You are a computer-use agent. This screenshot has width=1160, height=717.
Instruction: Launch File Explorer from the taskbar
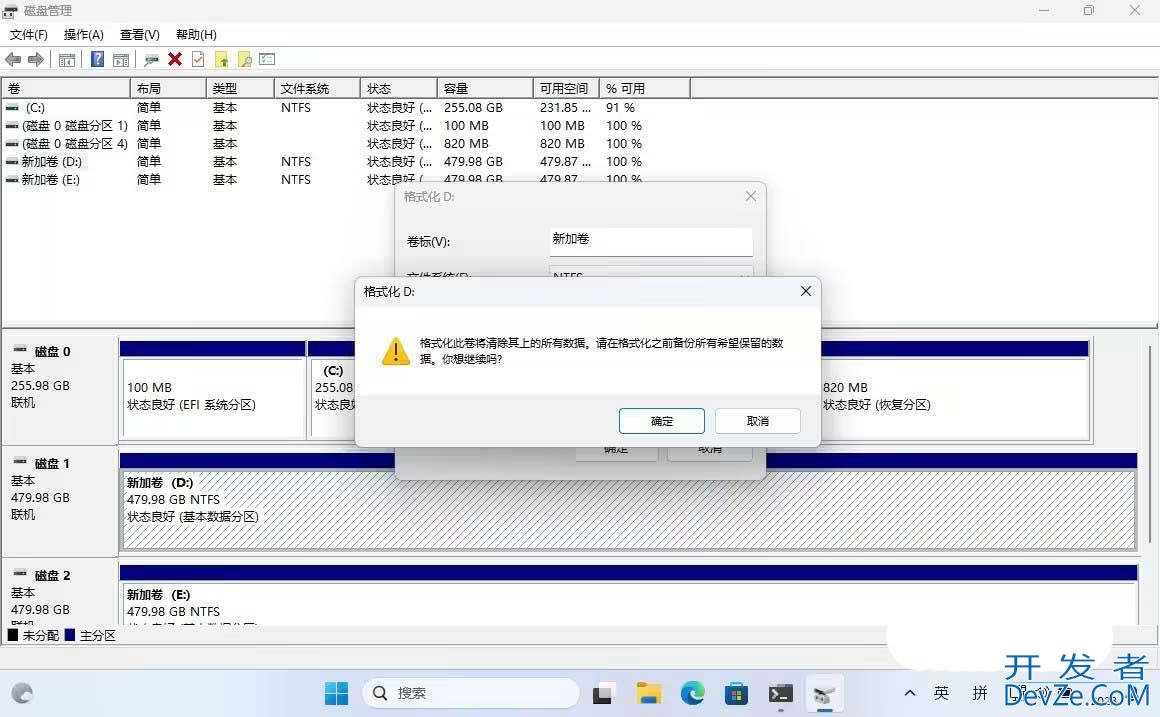(648, 693)
